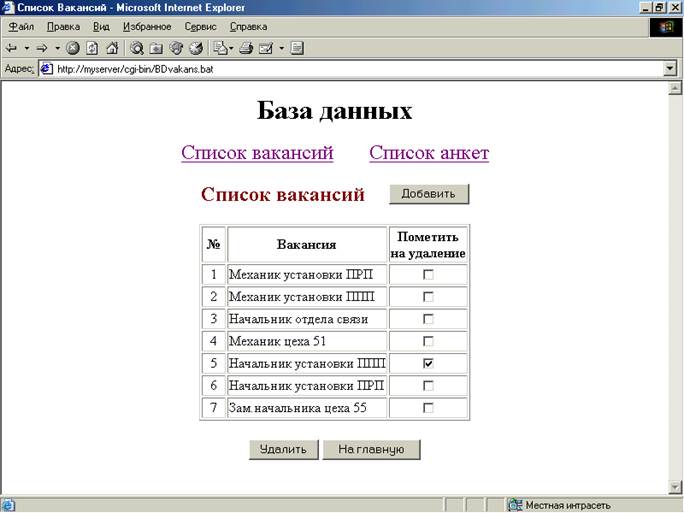
Task: Click the Windows logo throbber icon
Action: coord(666,27)
